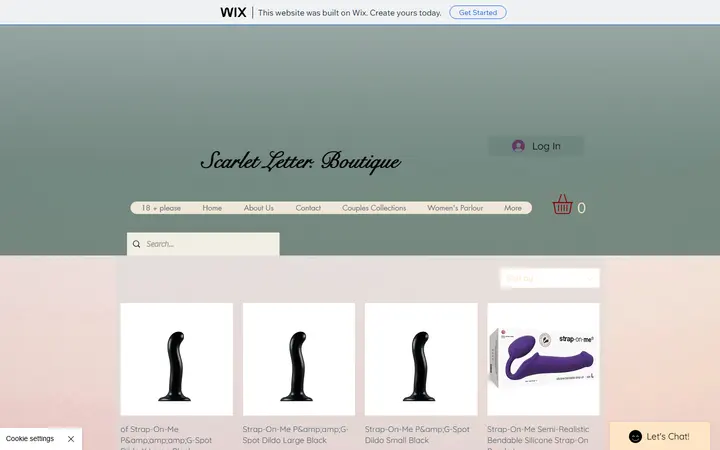
Task: Open the Strap-On-Me Semi-Realistic product thumbnail
Action: tap(543, 359)
